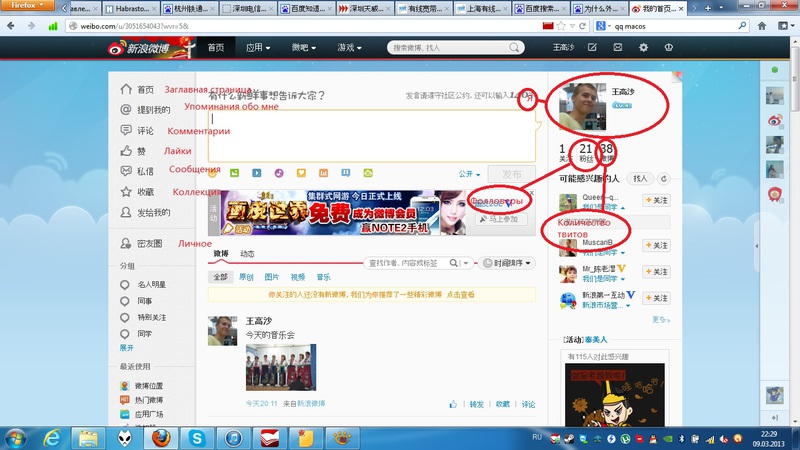Insert video using the blue play icon
Screen dimensions: 800x450
click(257, 173)
